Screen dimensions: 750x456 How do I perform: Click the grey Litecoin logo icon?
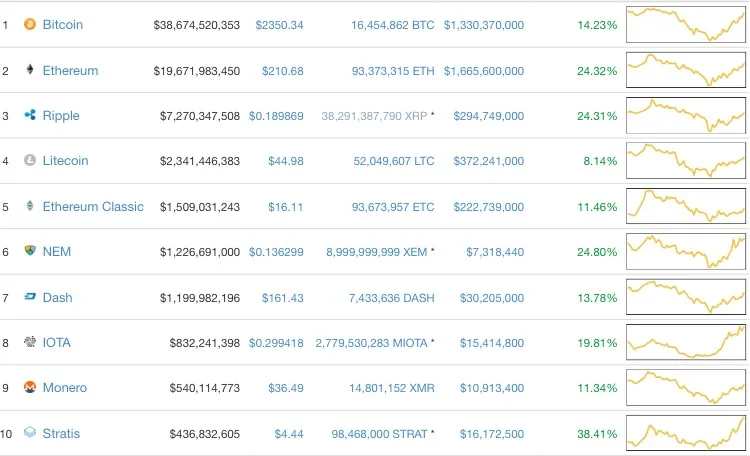pos(30,160)
